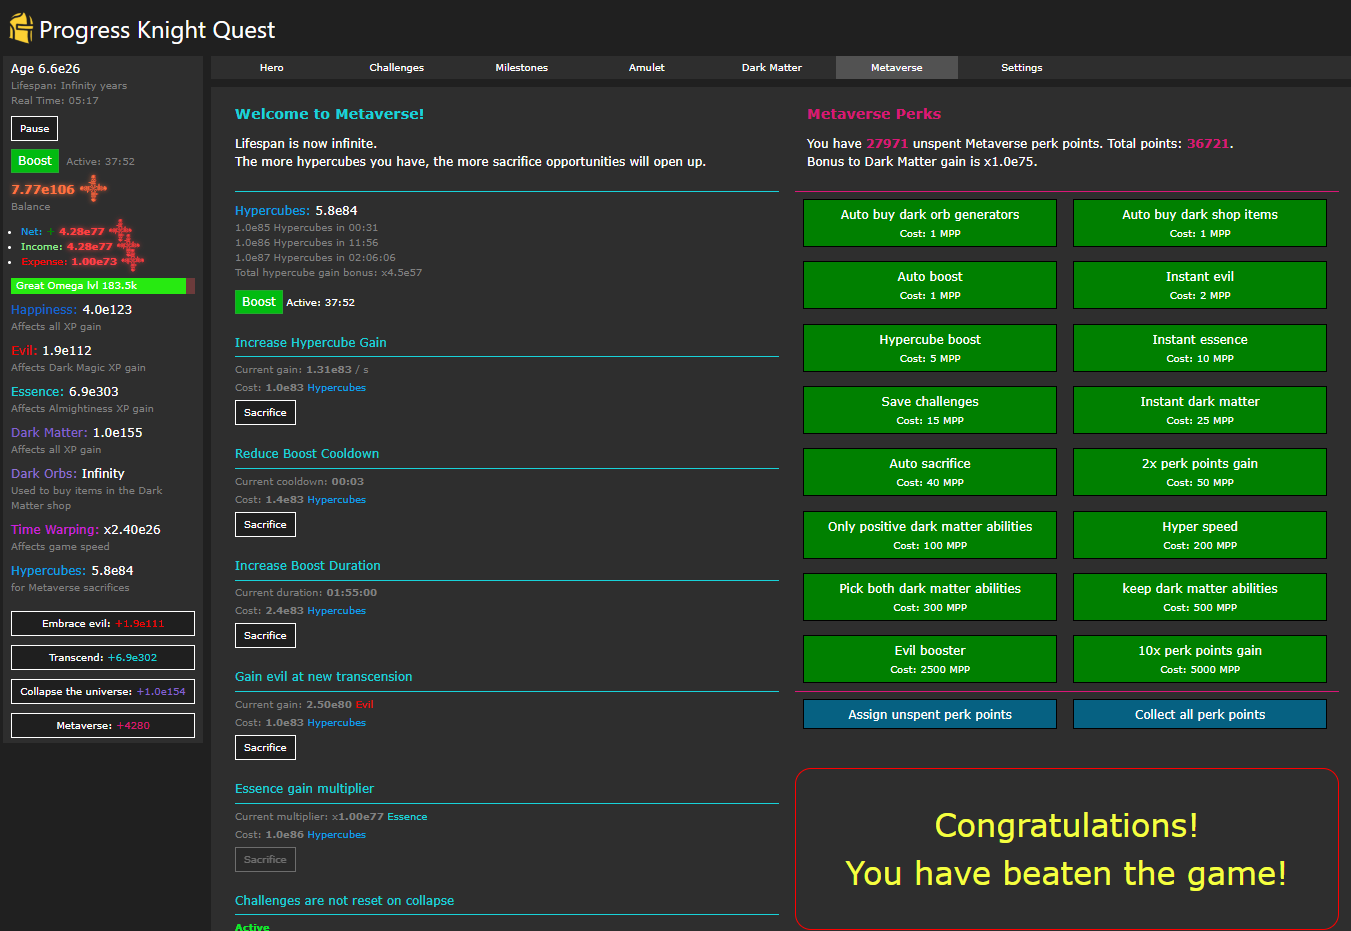Go to the Amulet tab
This screenshot has height=931, width=1351.
pos(646,68)
